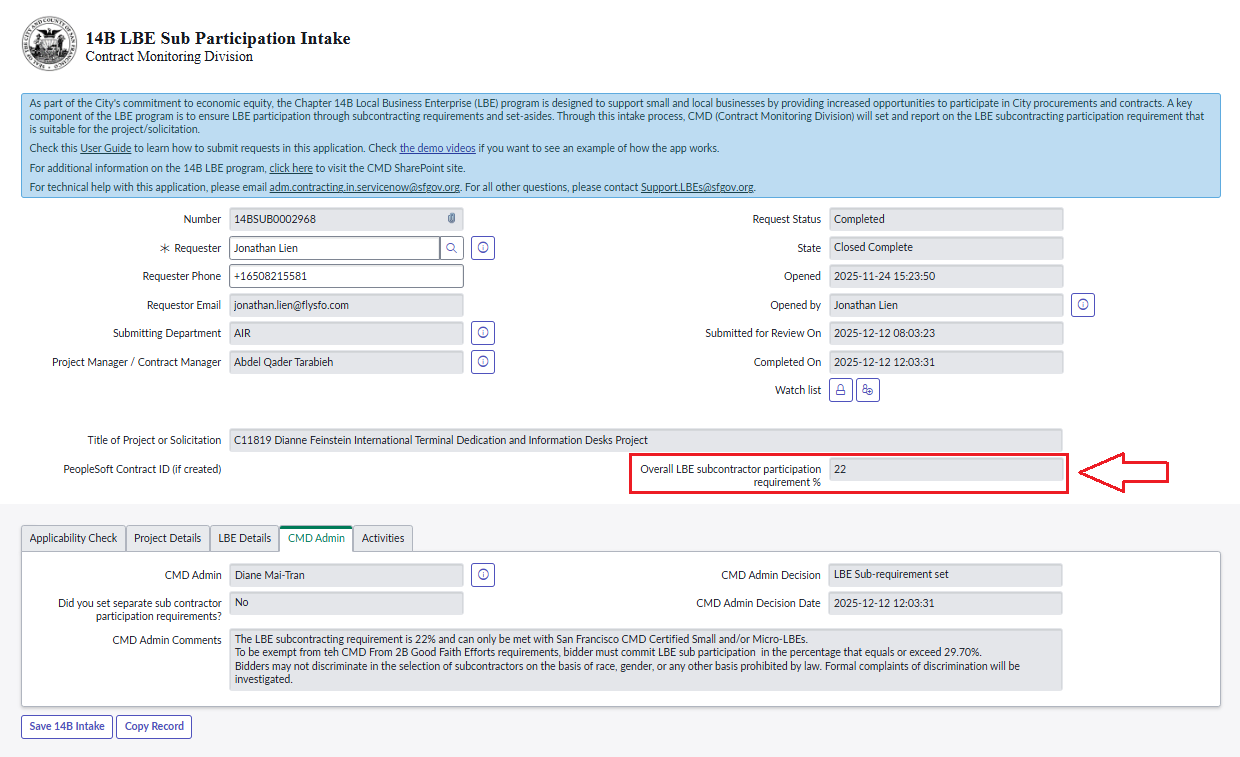Open info icon next to Requester field
This screenshot has width=1240, height=757.
(483, 248)
